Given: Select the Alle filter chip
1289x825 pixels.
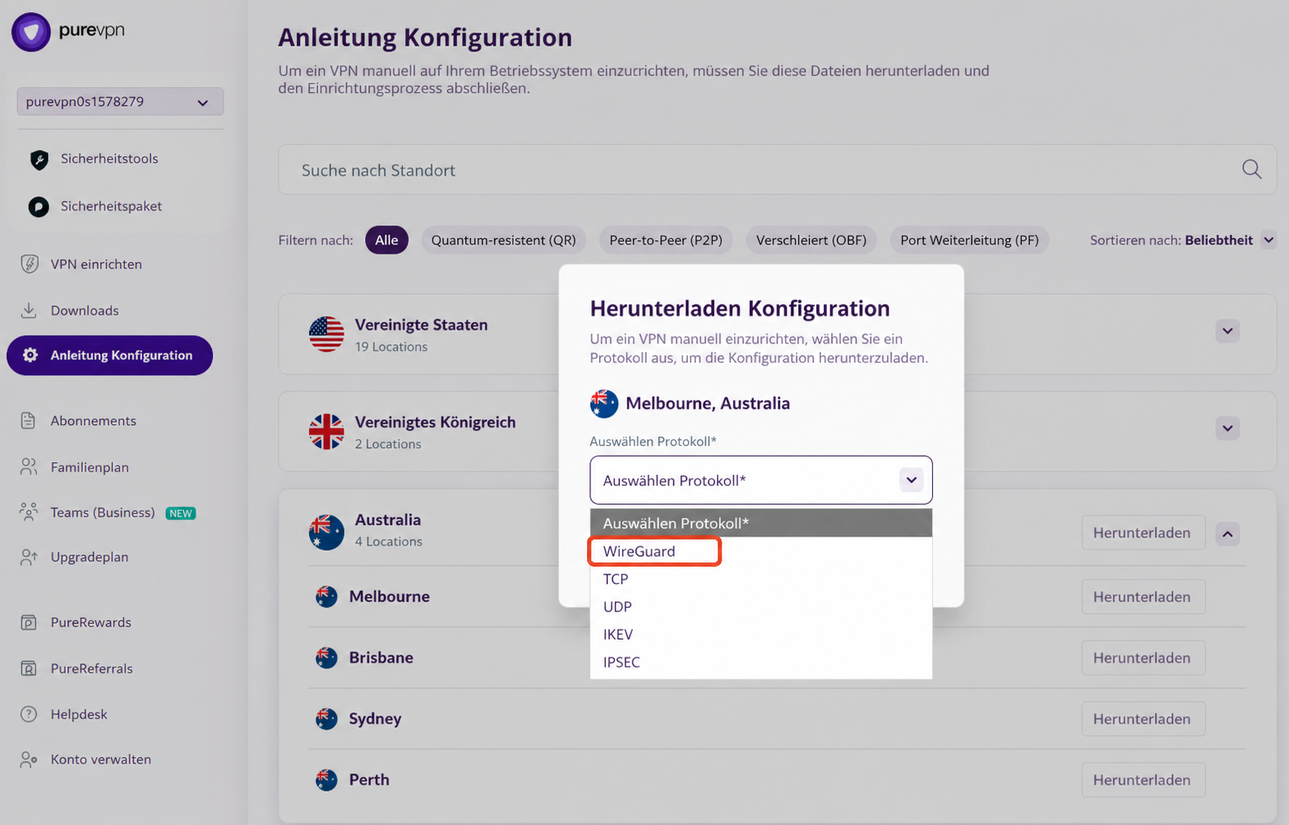Looking at the screenshot, I should (x=387, y=240).
